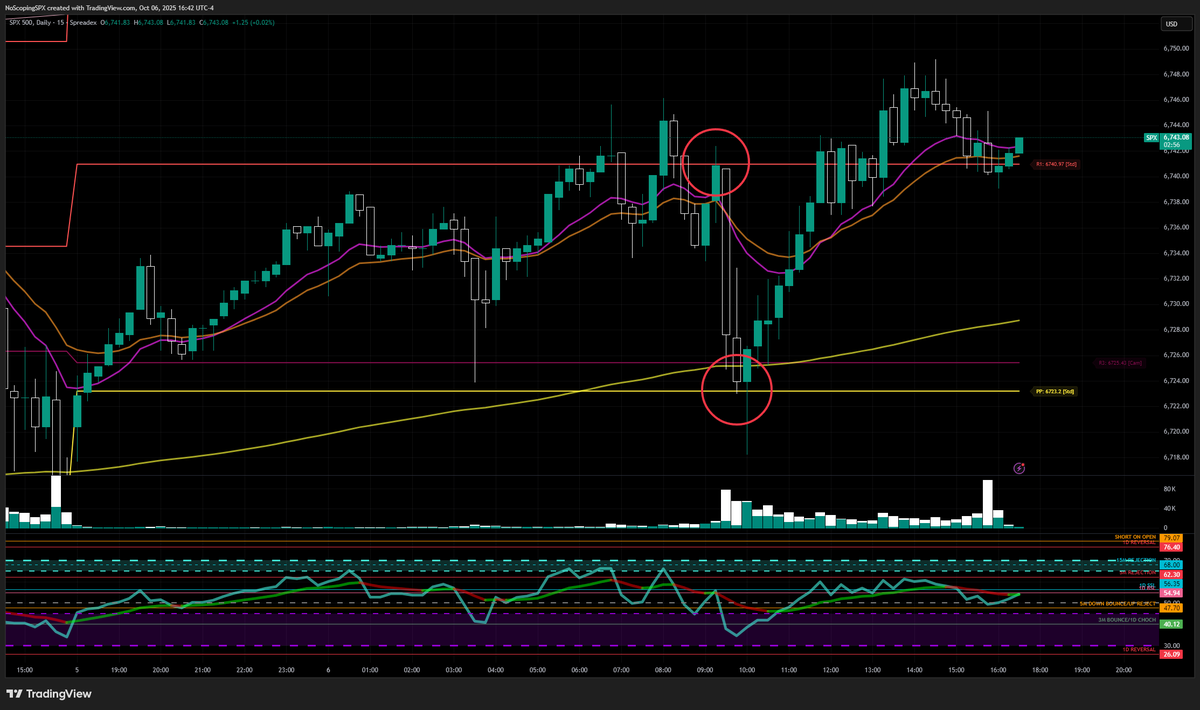Click the 20:00 time axis label at right
Viewport: 1200px width, 710px height.
[1122, 670]
